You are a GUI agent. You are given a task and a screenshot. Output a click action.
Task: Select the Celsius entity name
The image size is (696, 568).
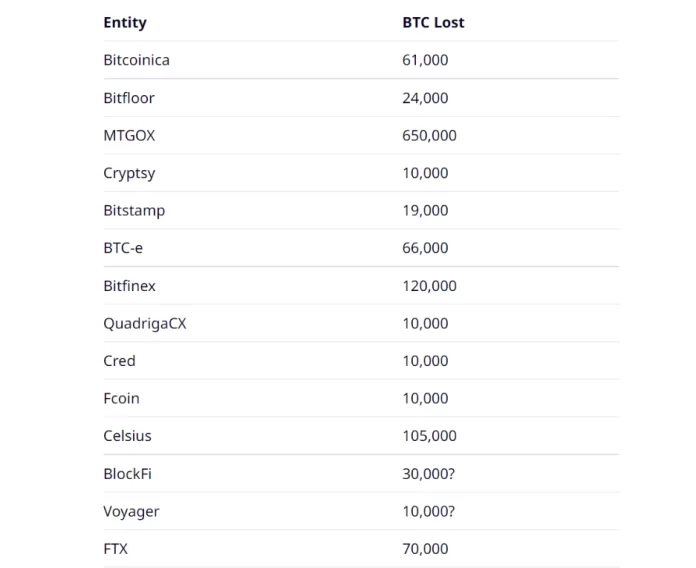pyautogui.click(x=127, y=436)
